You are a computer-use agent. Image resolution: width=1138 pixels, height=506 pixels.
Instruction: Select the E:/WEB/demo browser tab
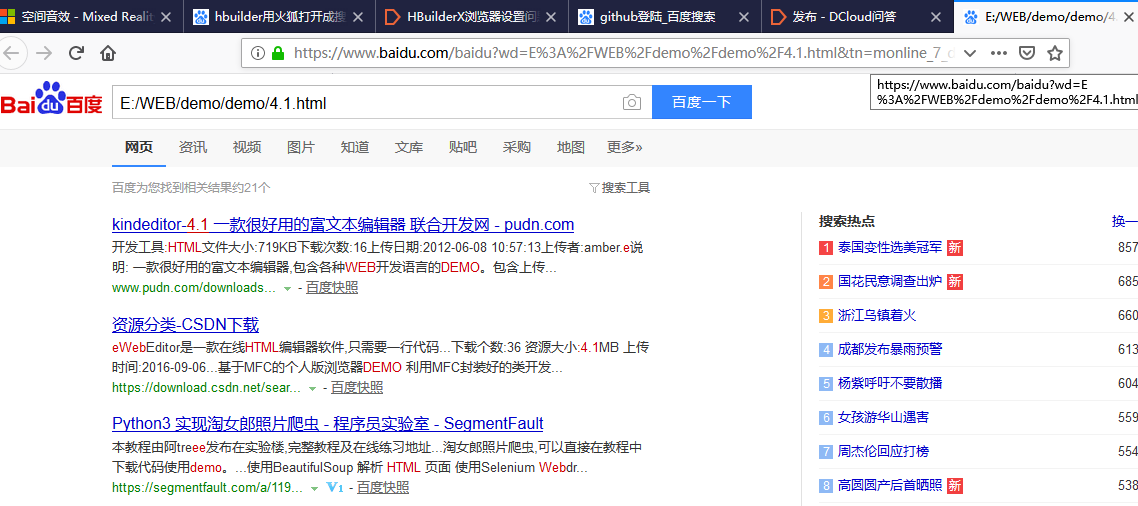click(x=1046, y=16)
